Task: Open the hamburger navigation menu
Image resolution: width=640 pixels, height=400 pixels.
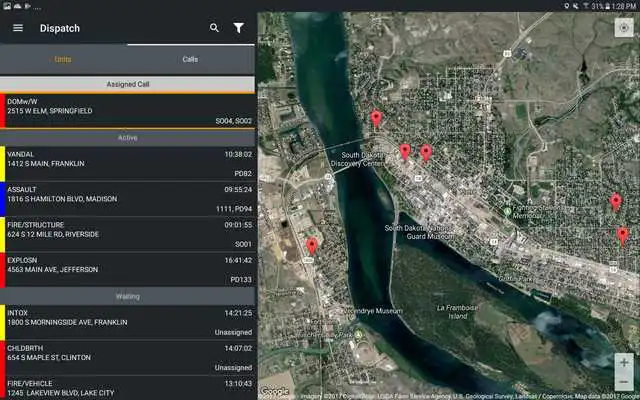Action: point(18,28)
